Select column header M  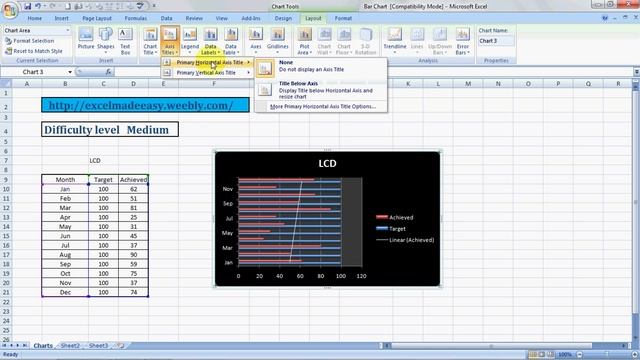[468, 84]
